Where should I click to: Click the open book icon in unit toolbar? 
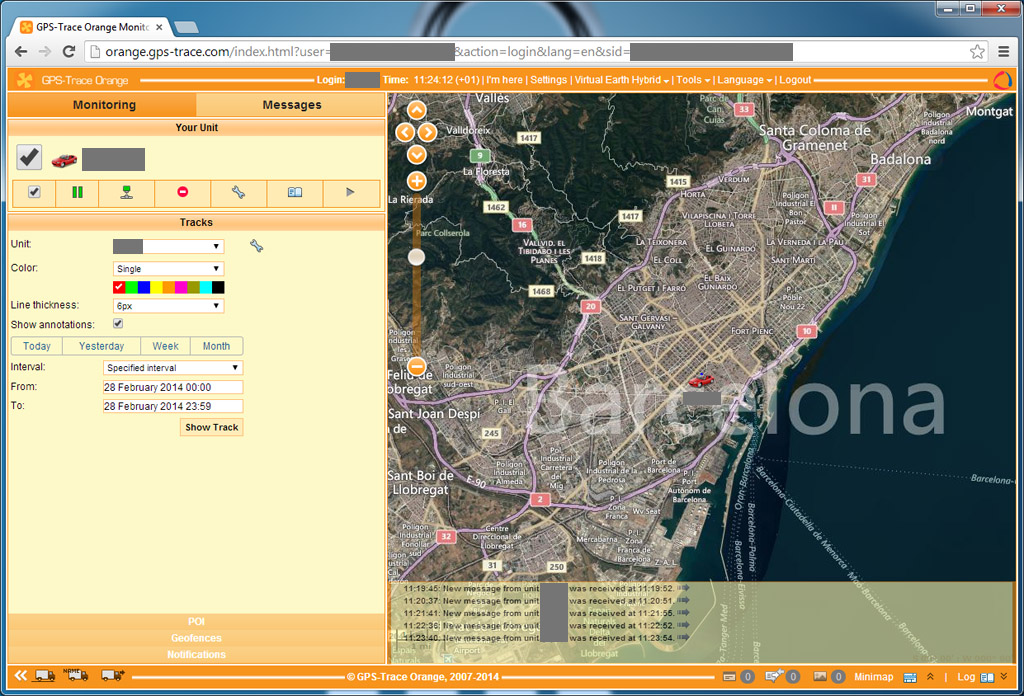click(295, 192)
